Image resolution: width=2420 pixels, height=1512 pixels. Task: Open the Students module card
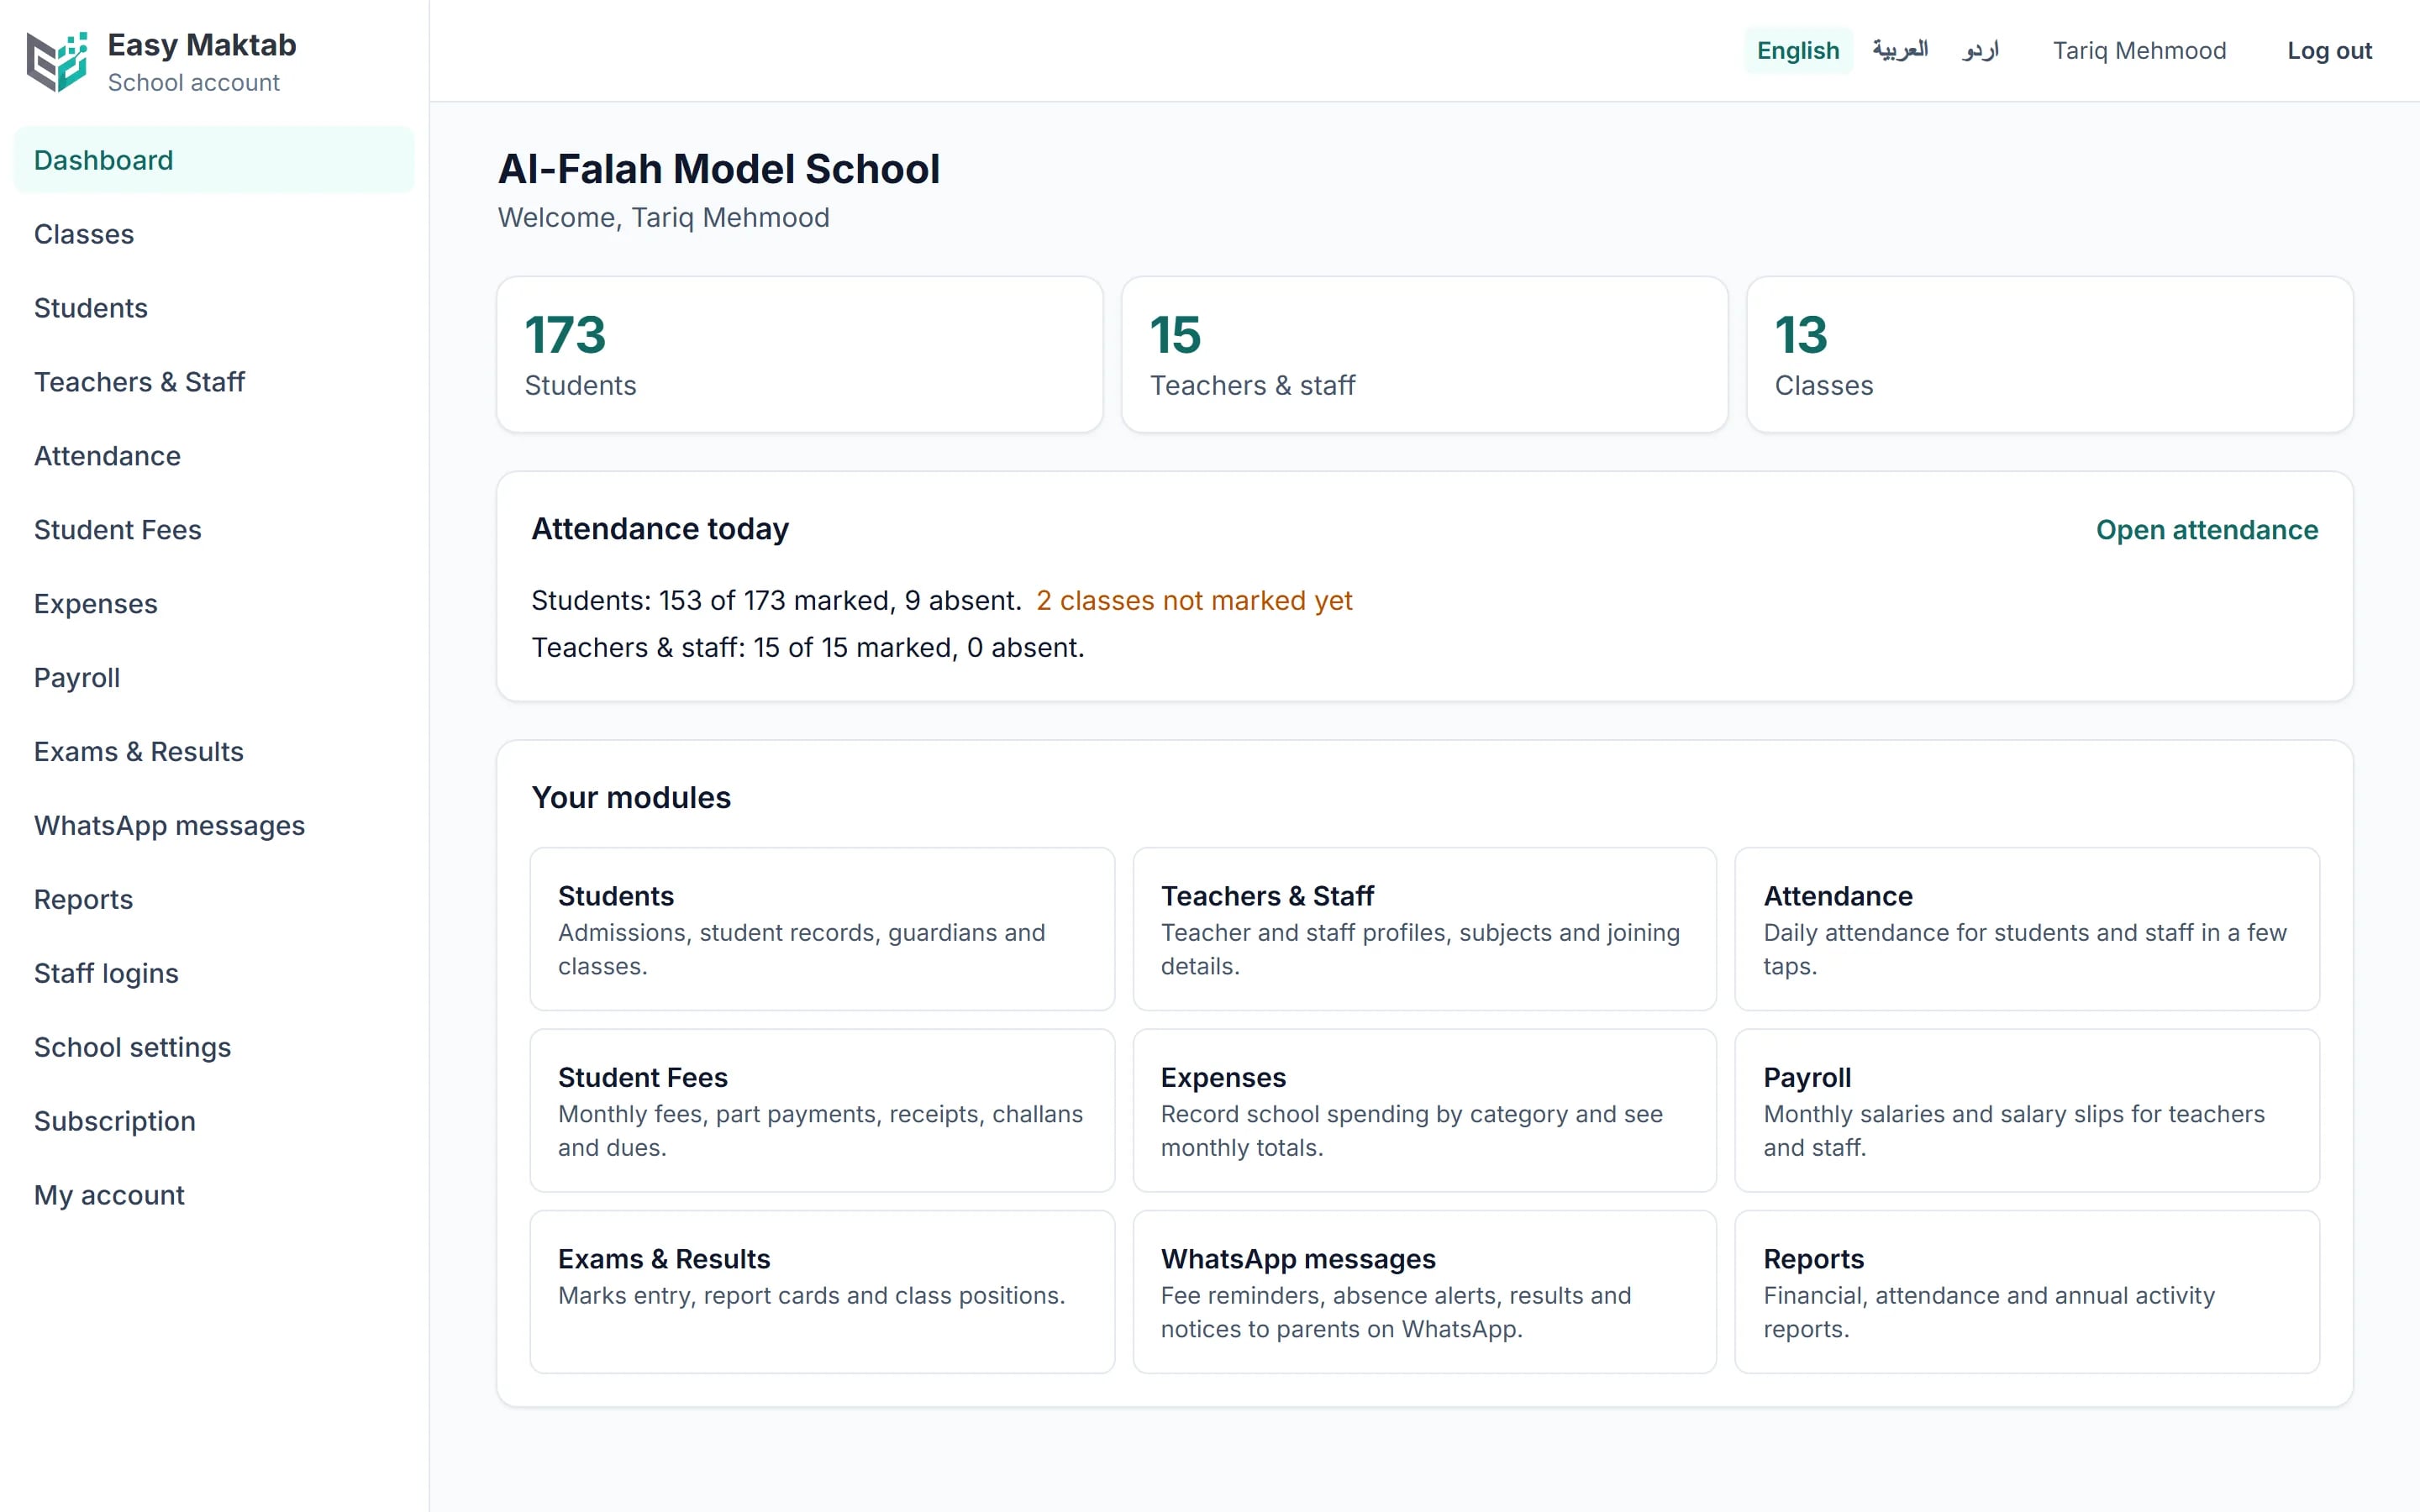[x=822, y=929]
